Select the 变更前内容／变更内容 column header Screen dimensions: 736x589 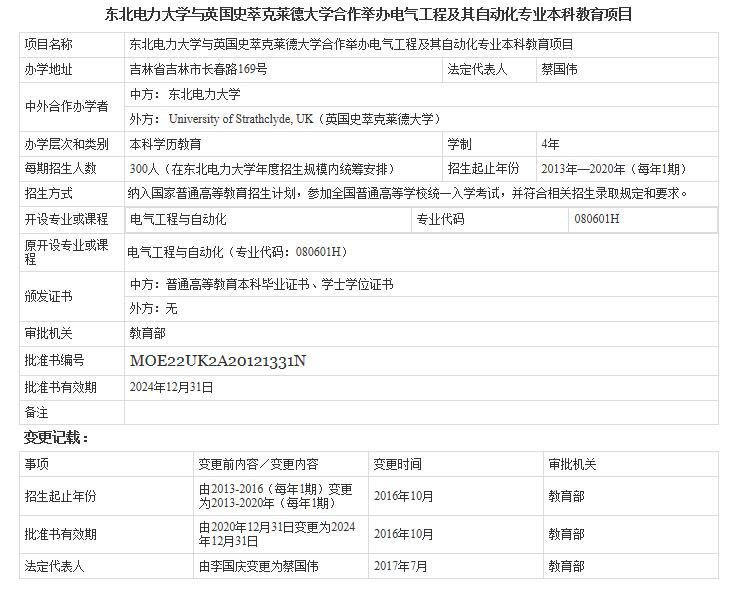pos(258,465)
